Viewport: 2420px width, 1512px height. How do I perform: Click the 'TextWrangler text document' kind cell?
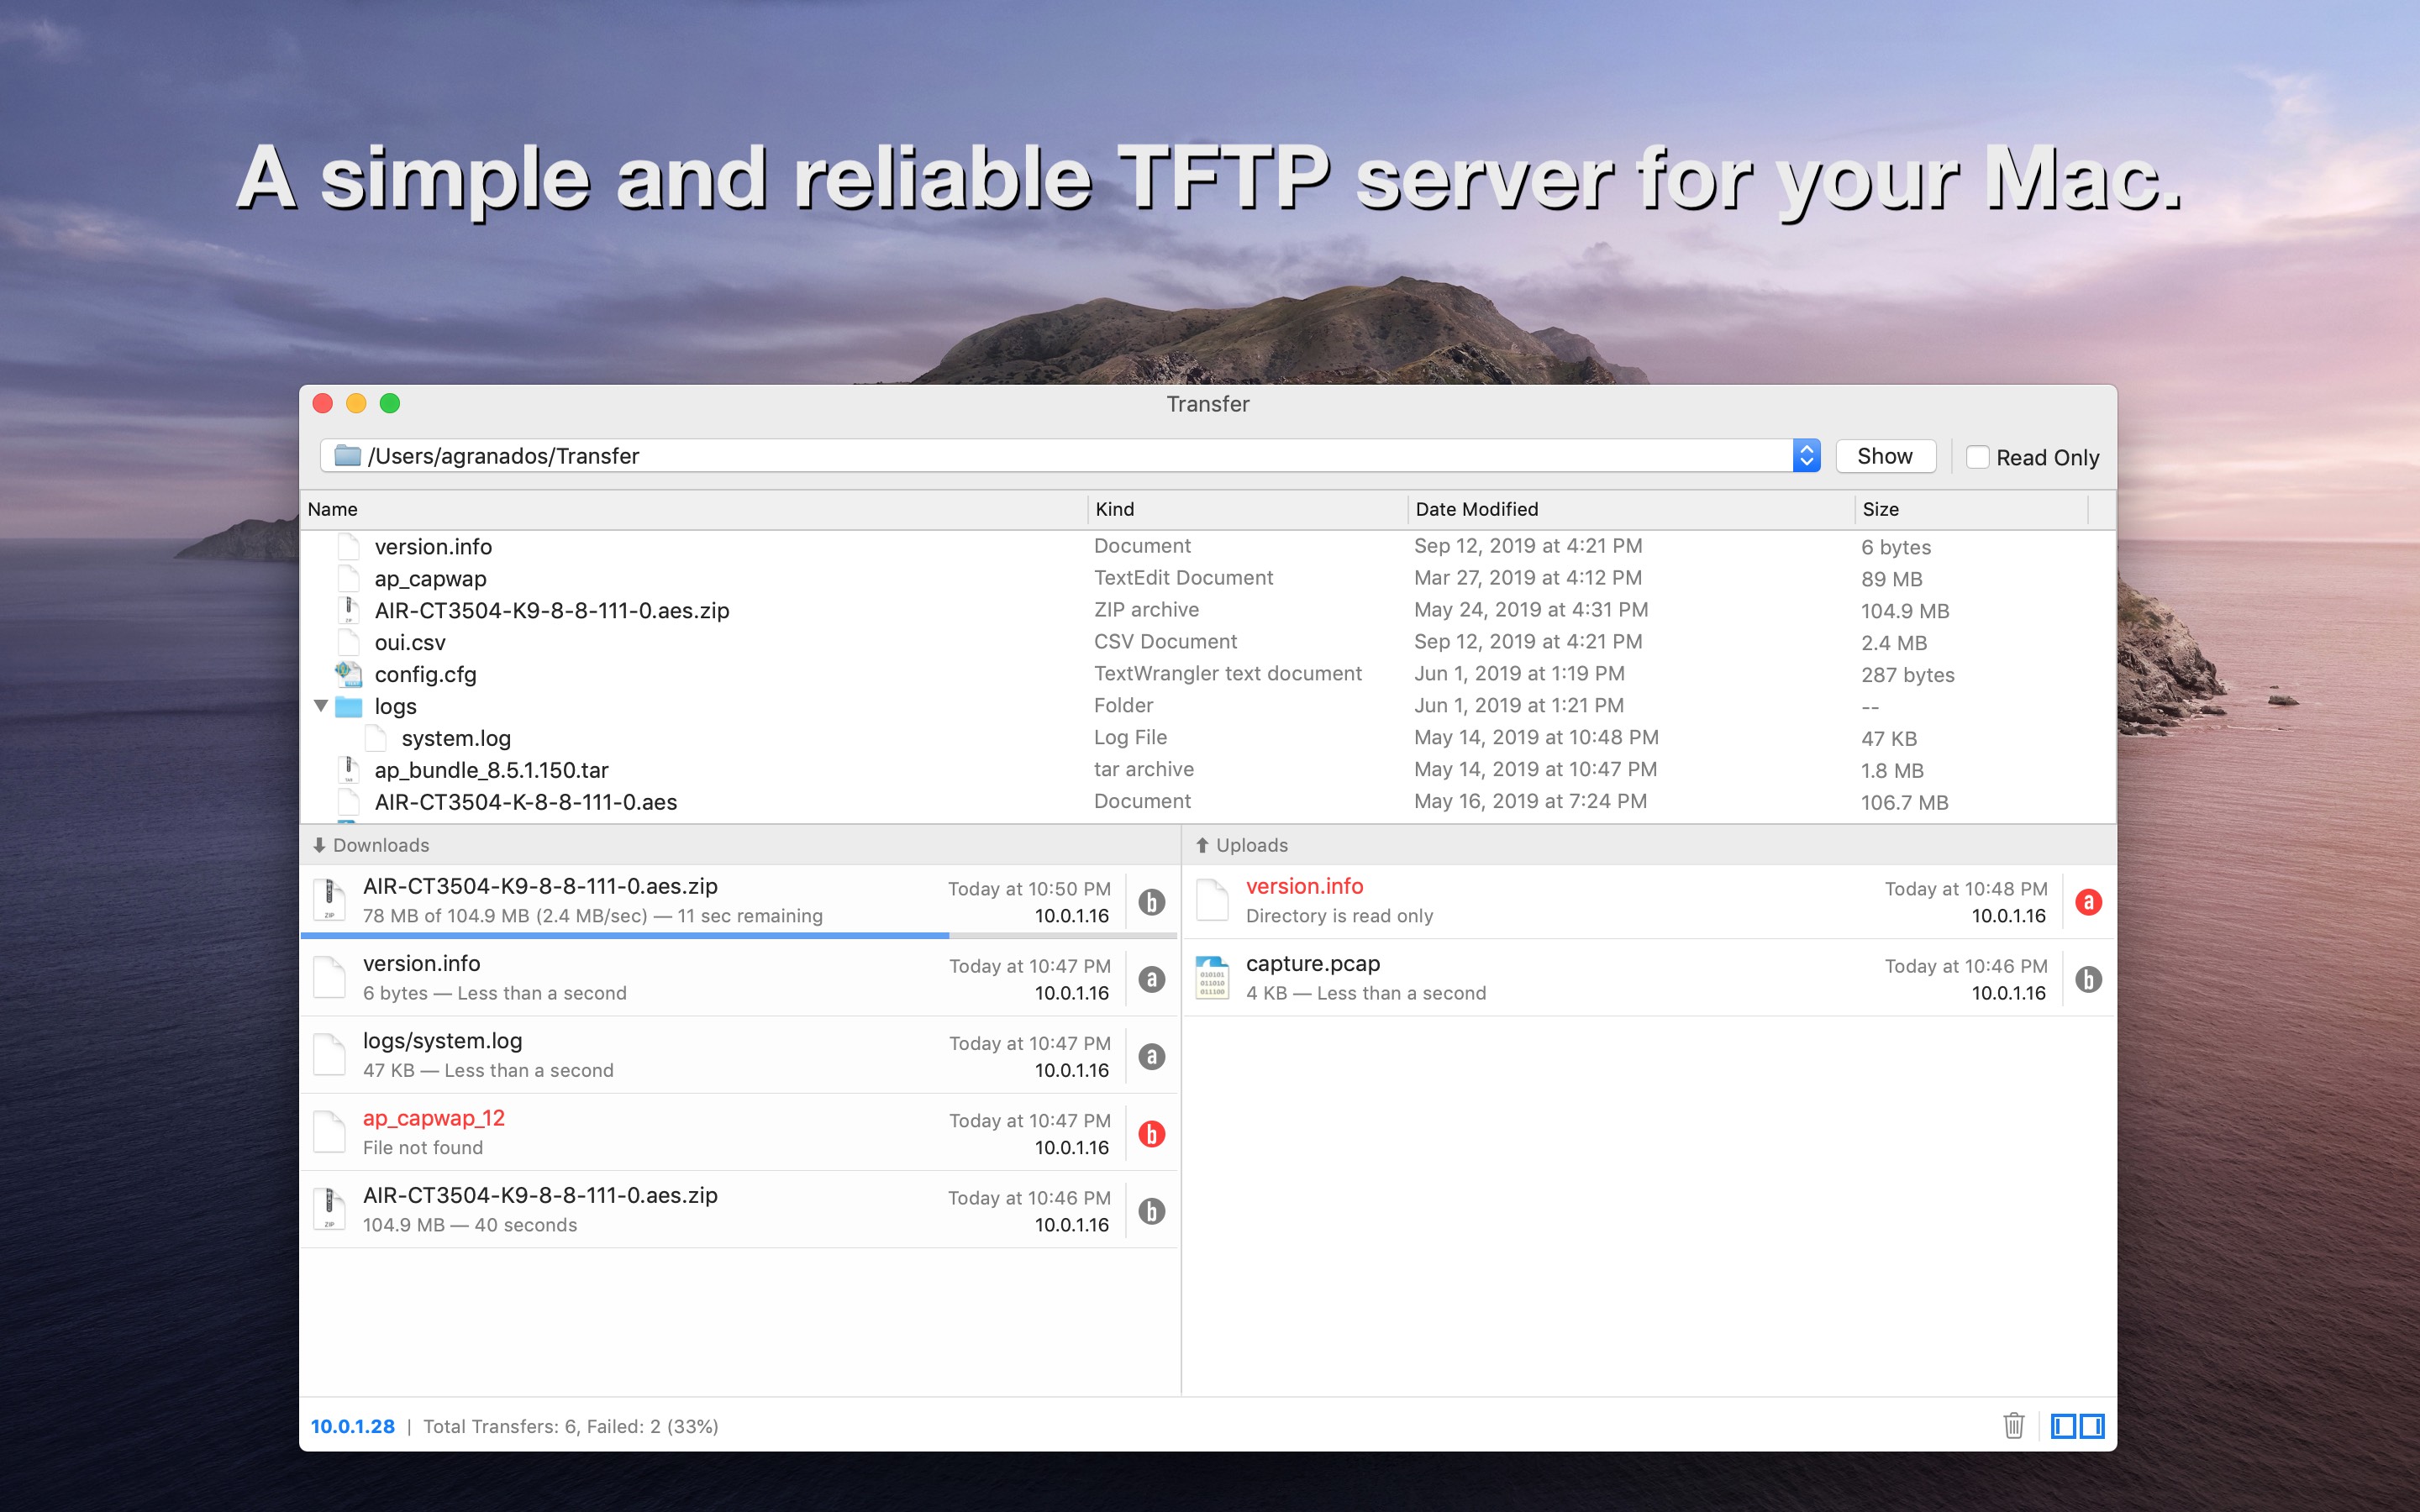point(1227,674)
